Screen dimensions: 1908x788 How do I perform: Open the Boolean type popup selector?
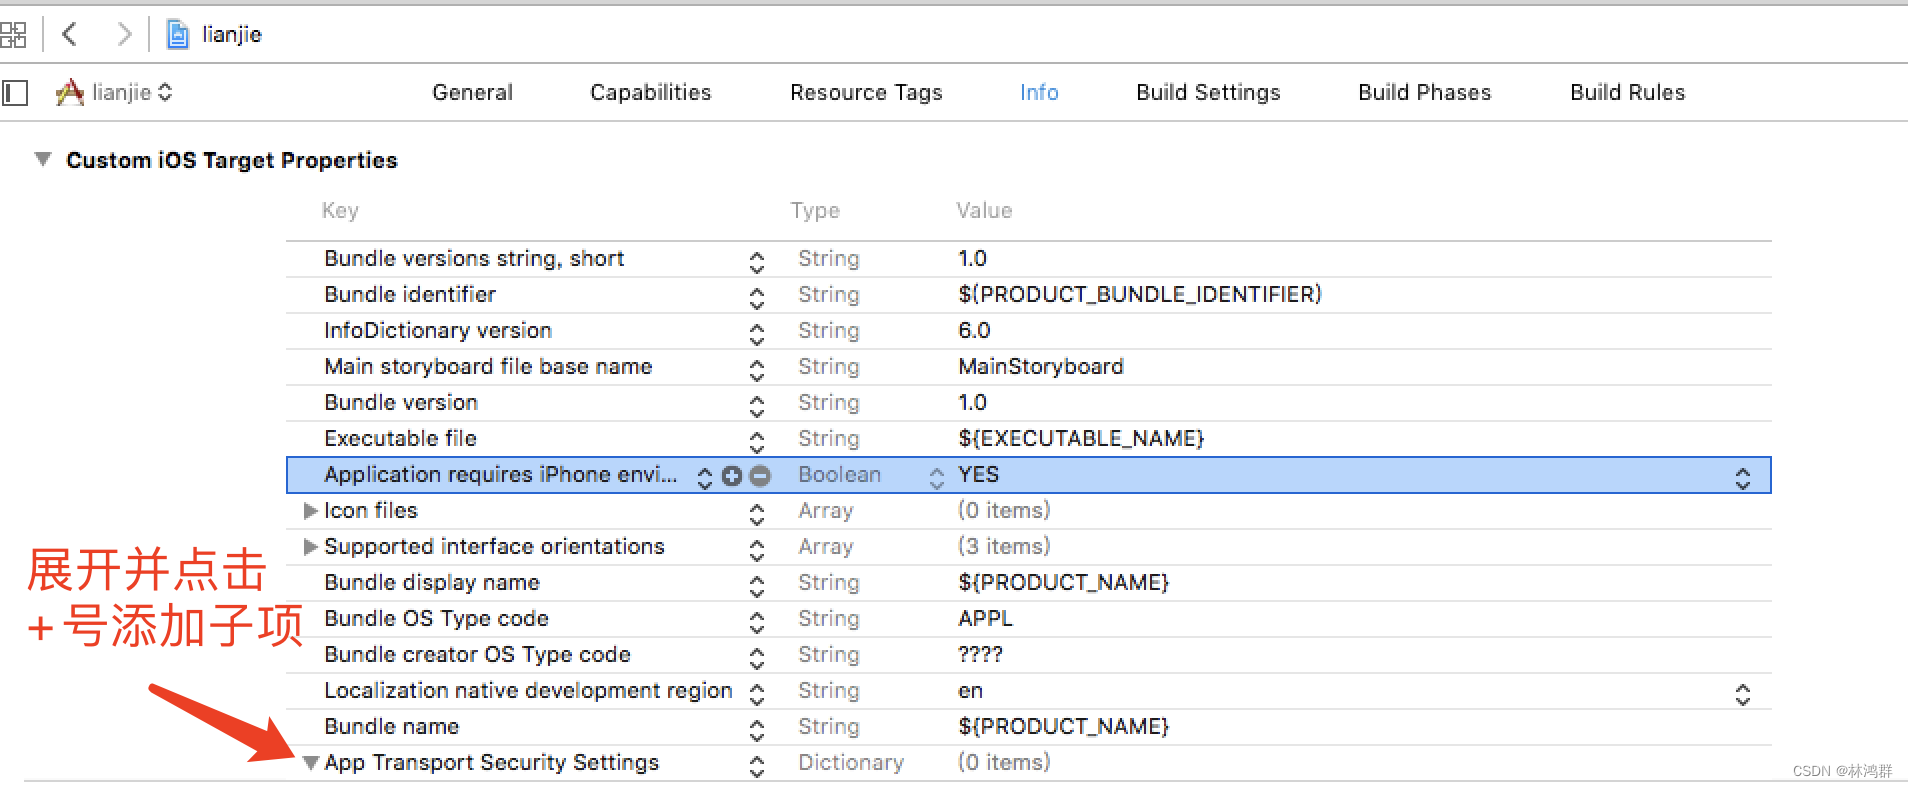point(936,478)
